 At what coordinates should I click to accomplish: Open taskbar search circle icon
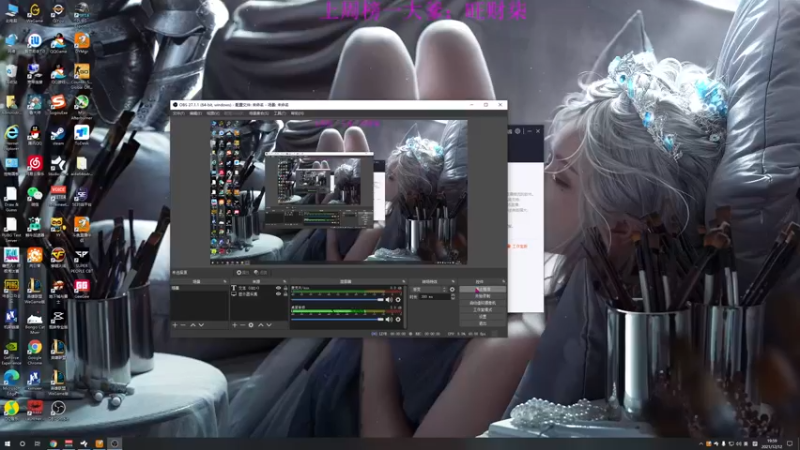[x=22, y=444]
